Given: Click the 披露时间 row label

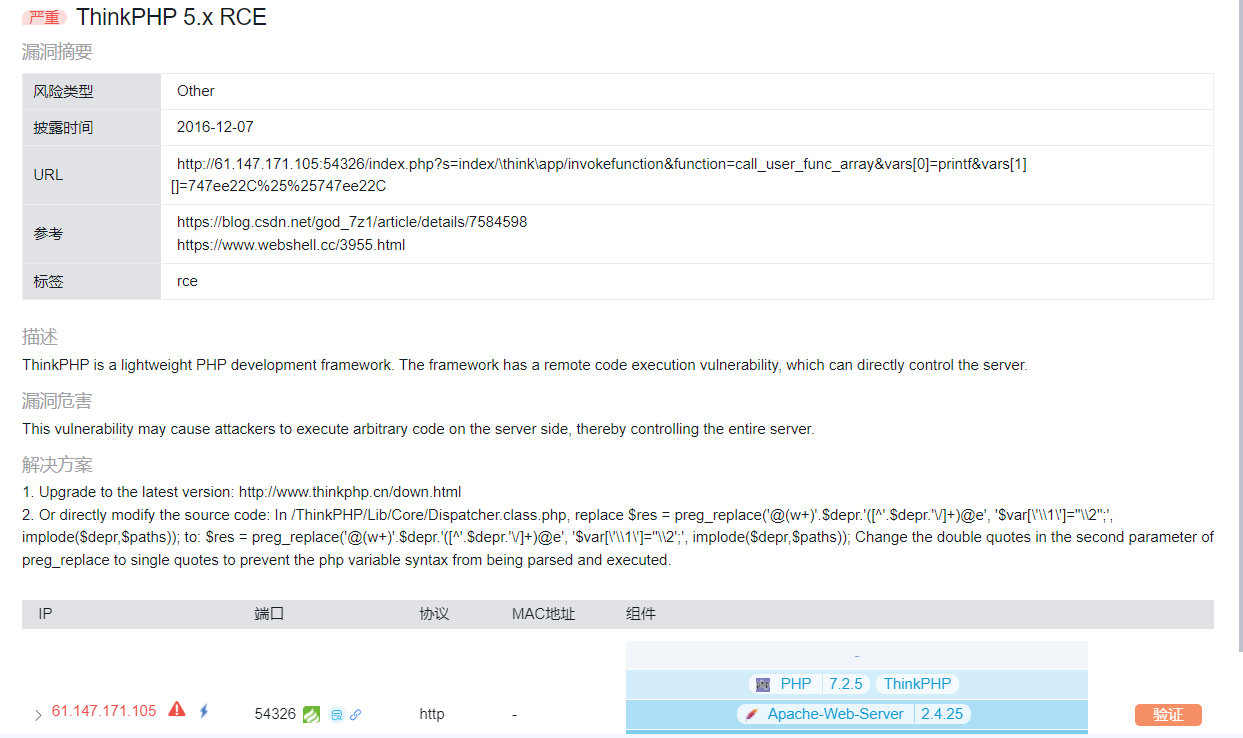Looking at the screenshot, I should coord(63,128).
